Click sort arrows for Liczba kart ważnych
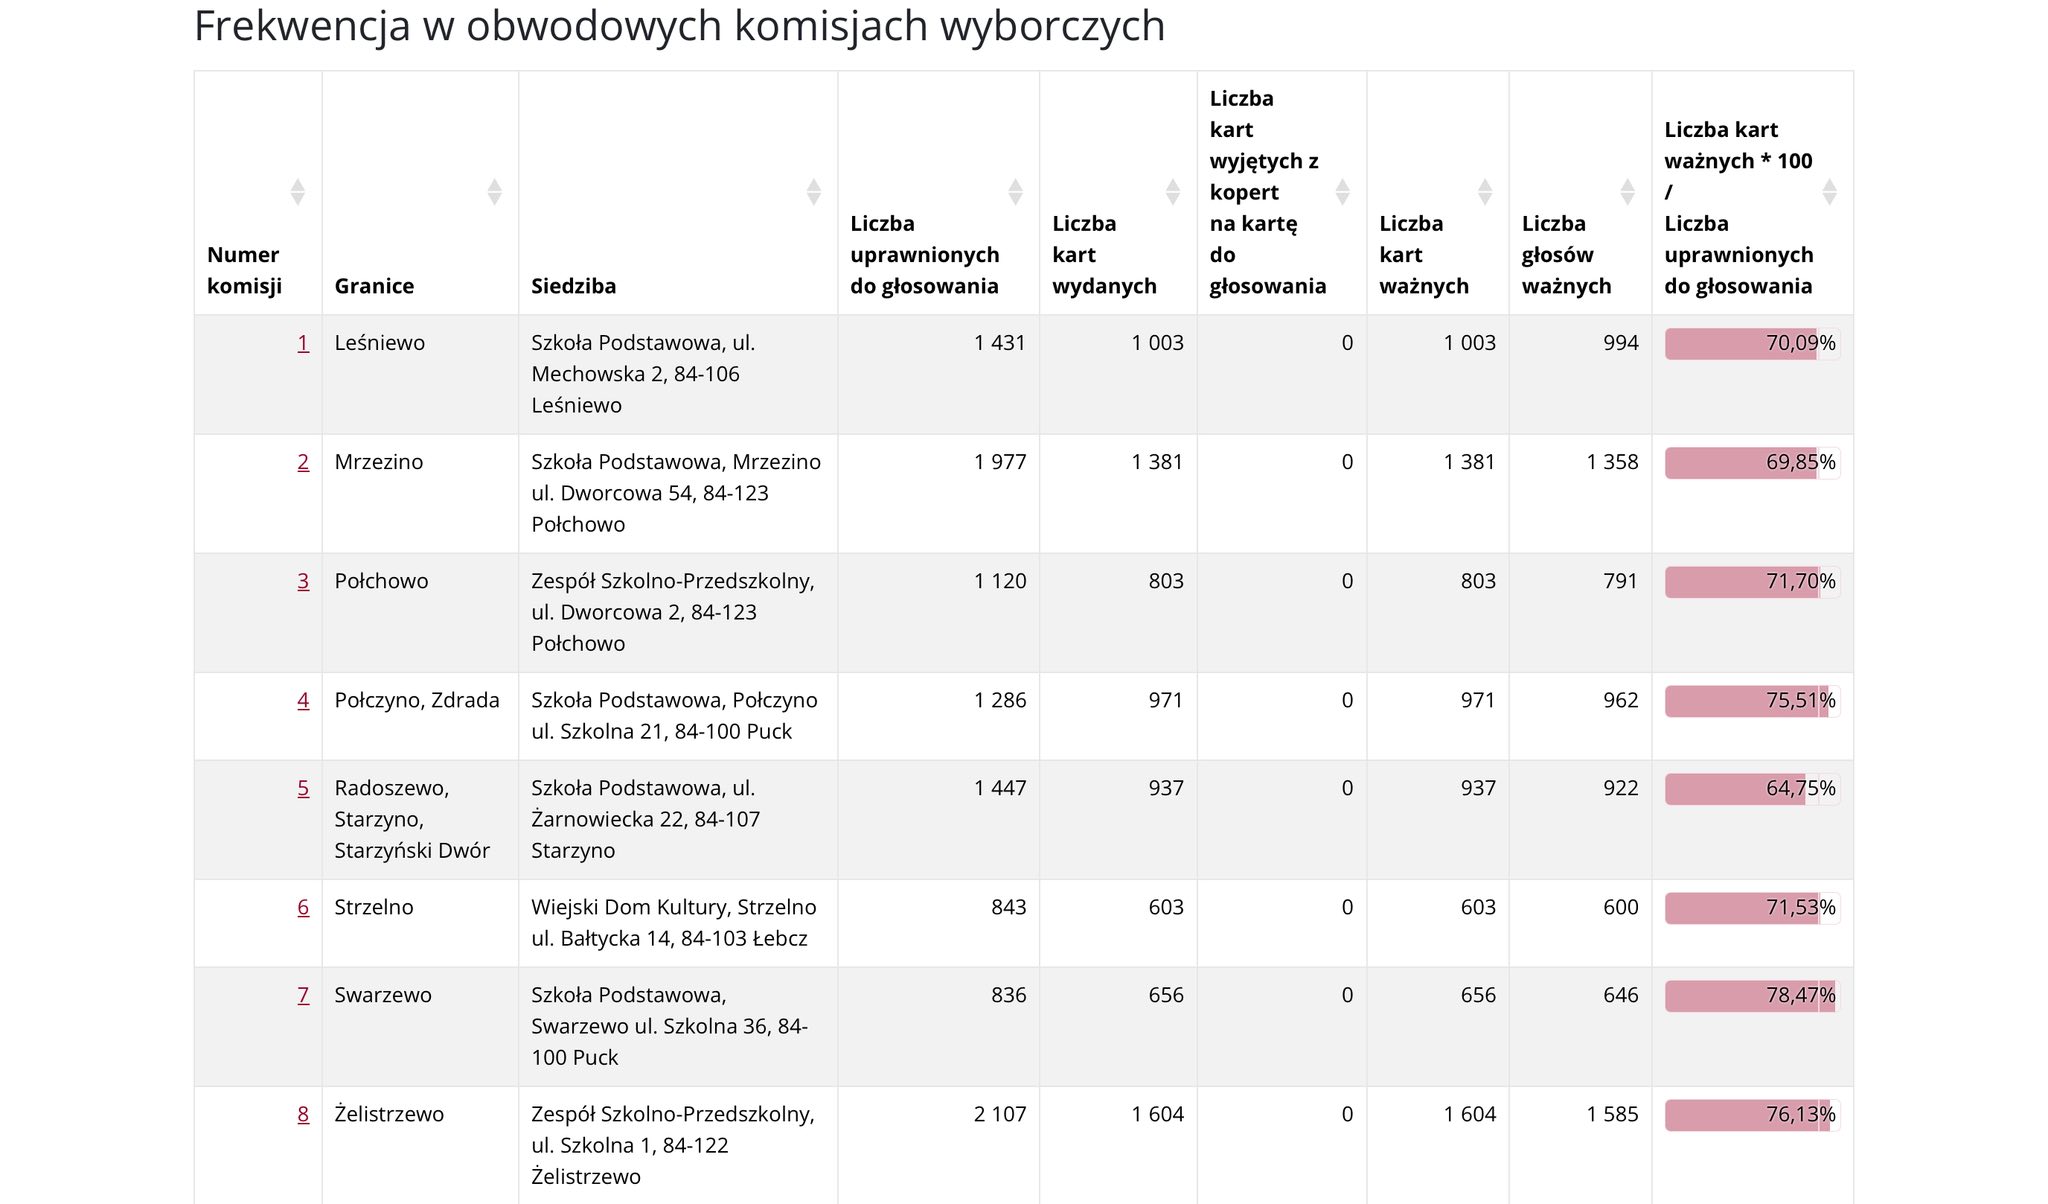 tap(1485, 192)
